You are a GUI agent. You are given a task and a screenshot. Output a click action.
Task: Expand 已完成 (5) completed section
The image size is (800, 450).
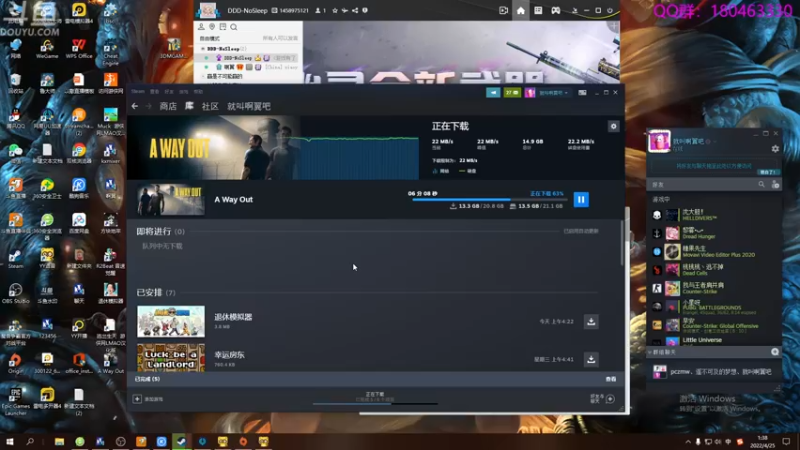[147, 379]
